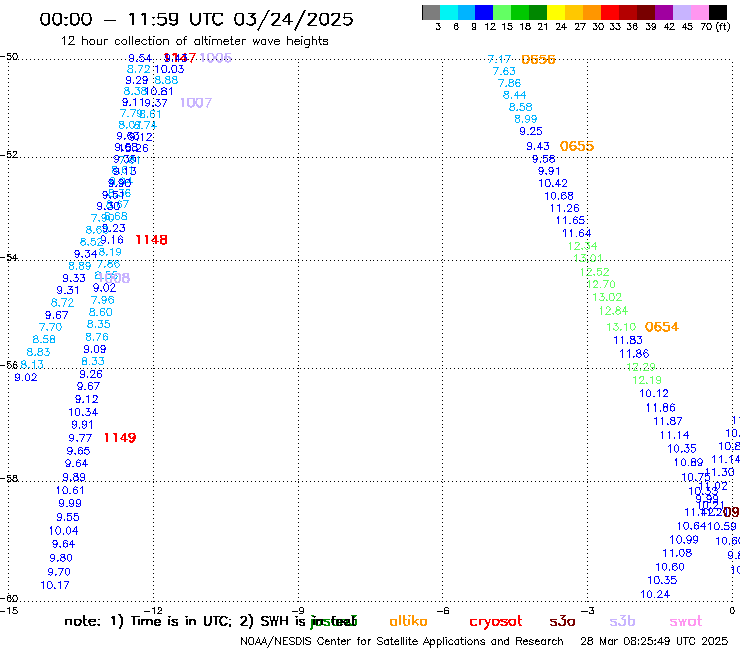Select the 9.70 wave height reading

pos(59,572)
